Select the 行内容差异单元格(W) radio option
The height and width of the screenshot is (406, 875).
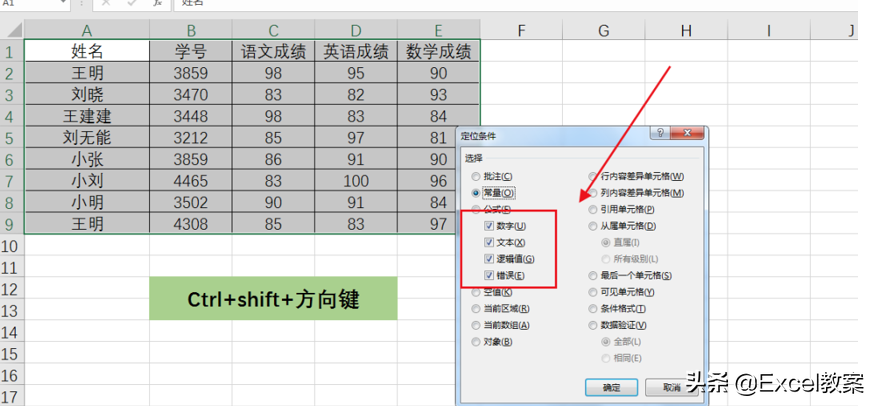(636, 176)
